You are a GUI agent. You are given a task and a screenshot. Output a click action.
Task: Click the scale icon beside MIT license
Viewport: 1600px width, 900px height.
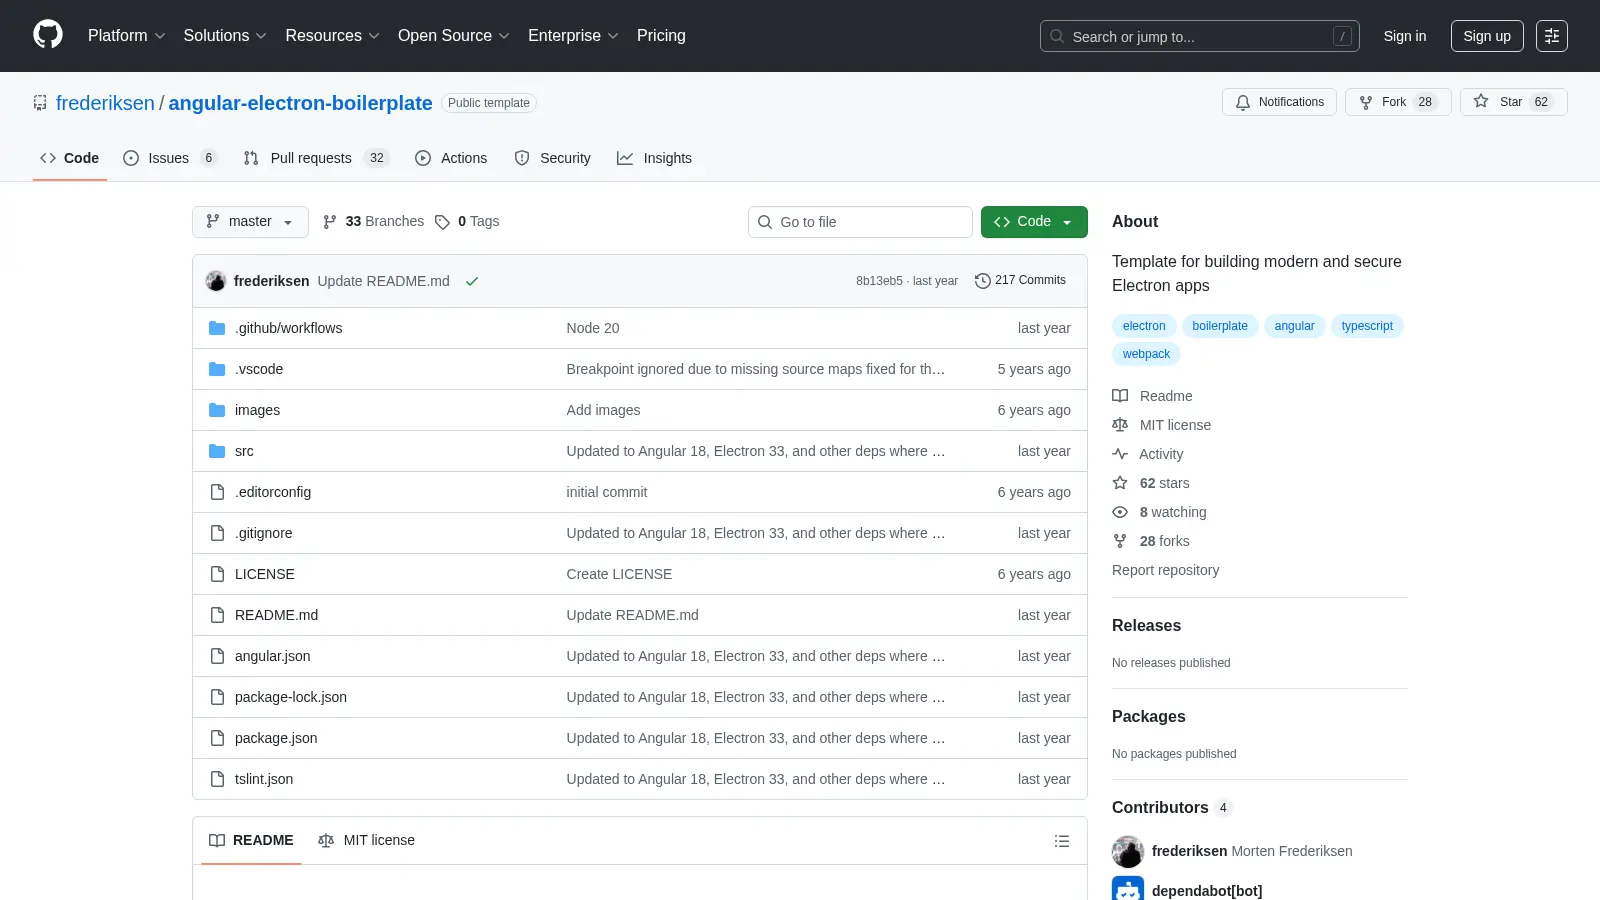pyautogui.click(x=1120, y=425)
